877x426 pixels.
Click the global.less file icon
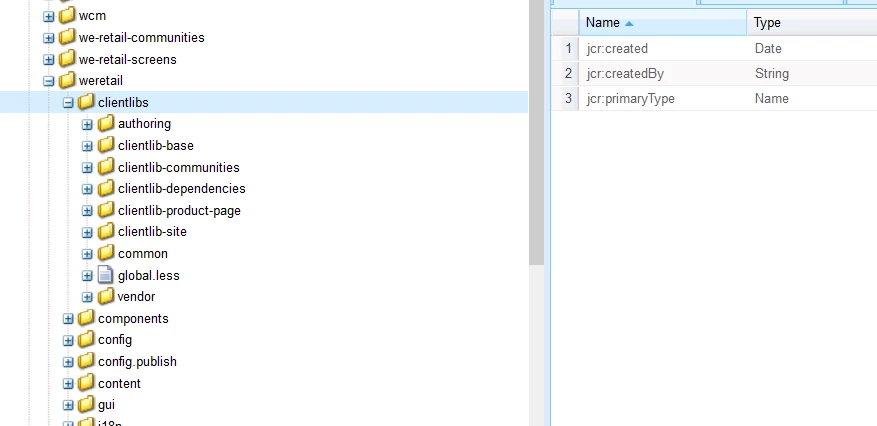pyautogui.click(x=105, y=274)
